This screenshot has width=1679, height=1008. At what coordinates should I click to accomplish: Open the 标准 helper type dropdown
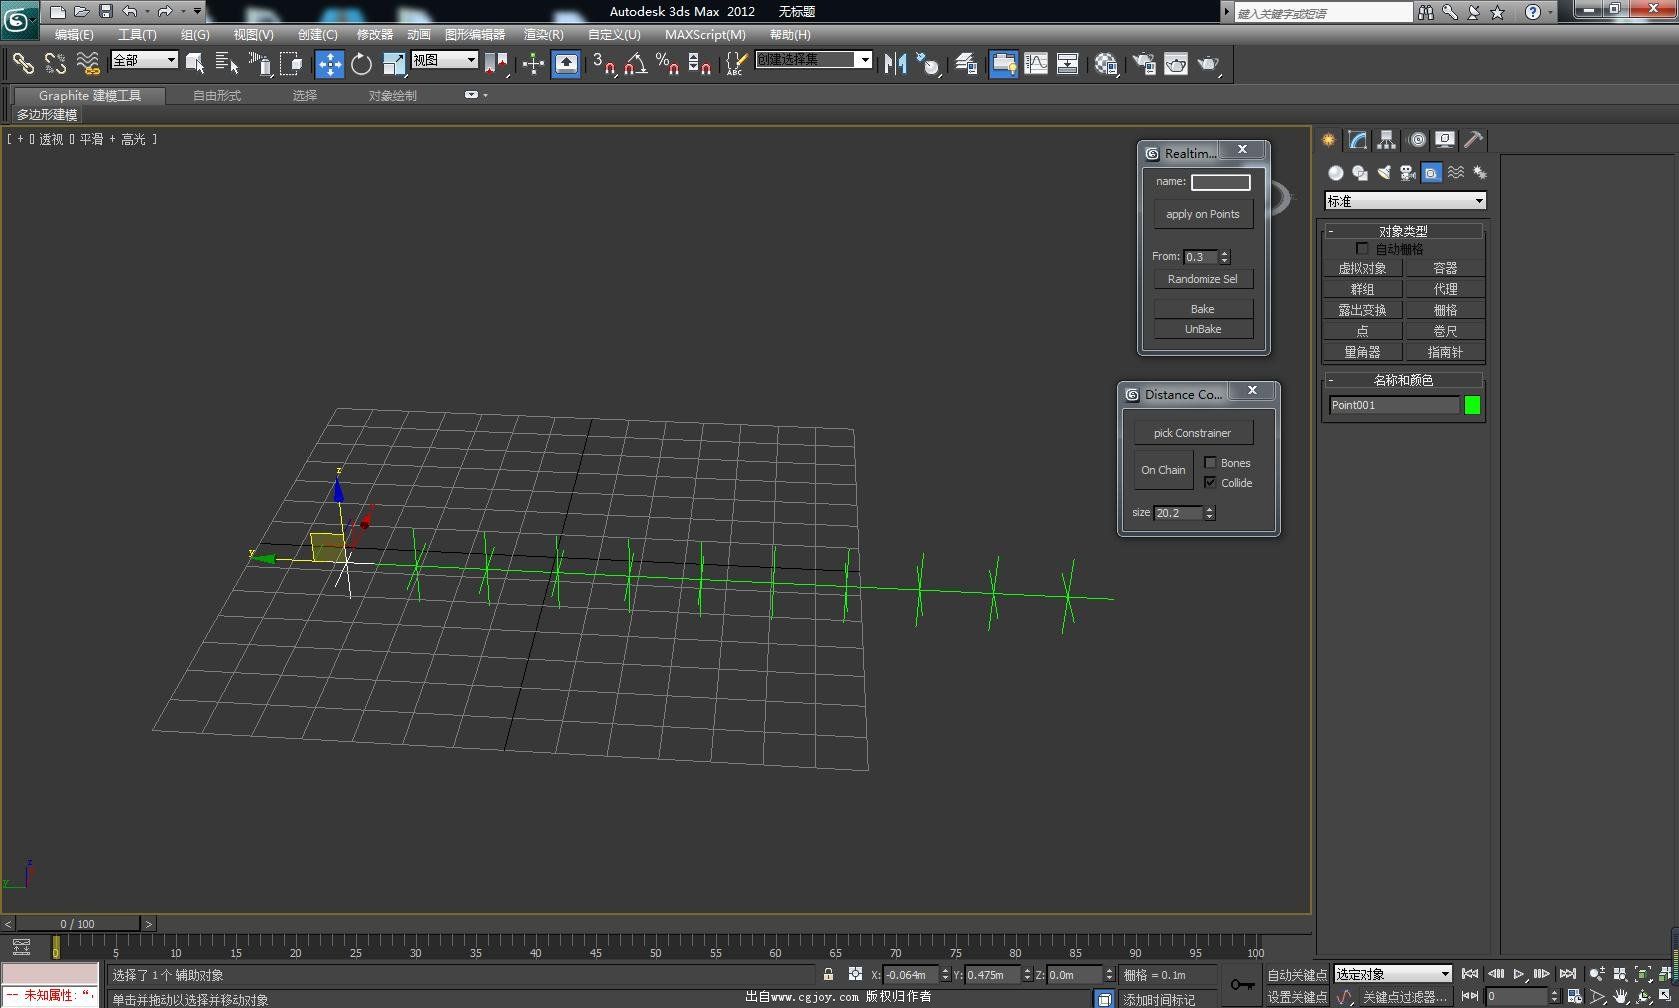1405,201
